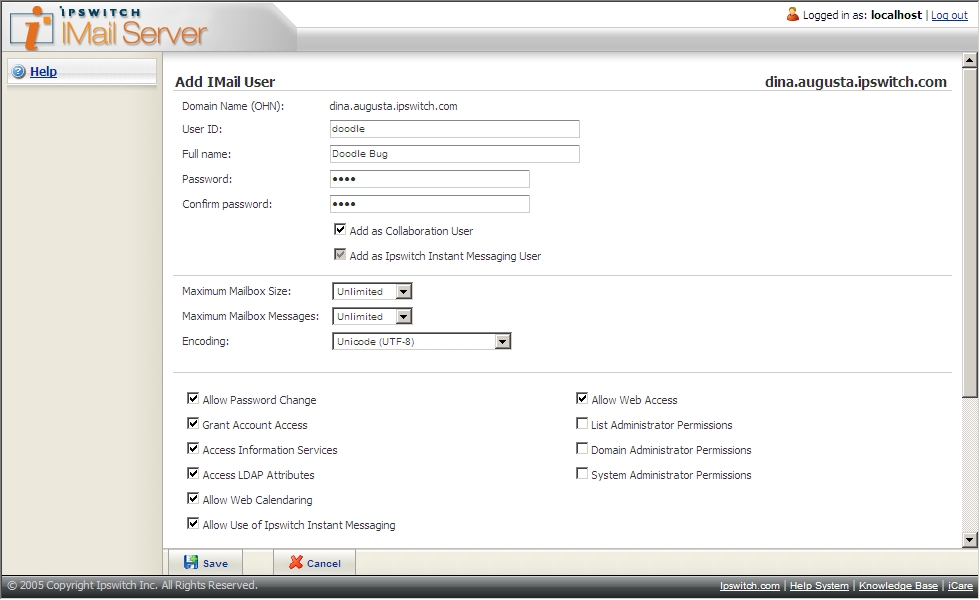Uncheck Allow Web Calendaring
This screenshot has width=980, height=600.
[193, 498]
